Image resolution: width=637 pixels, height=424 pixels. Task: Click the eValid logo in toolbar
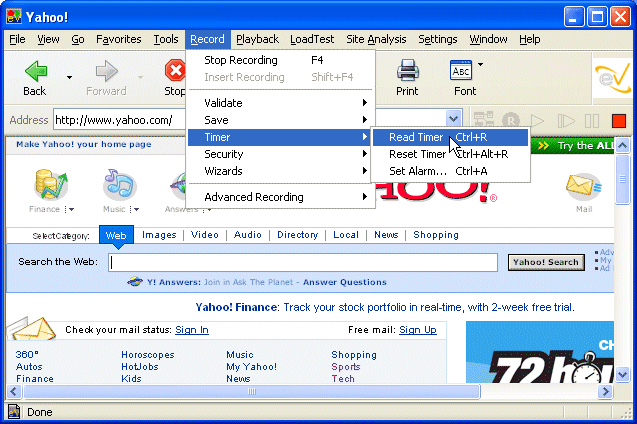pos(613,77)
